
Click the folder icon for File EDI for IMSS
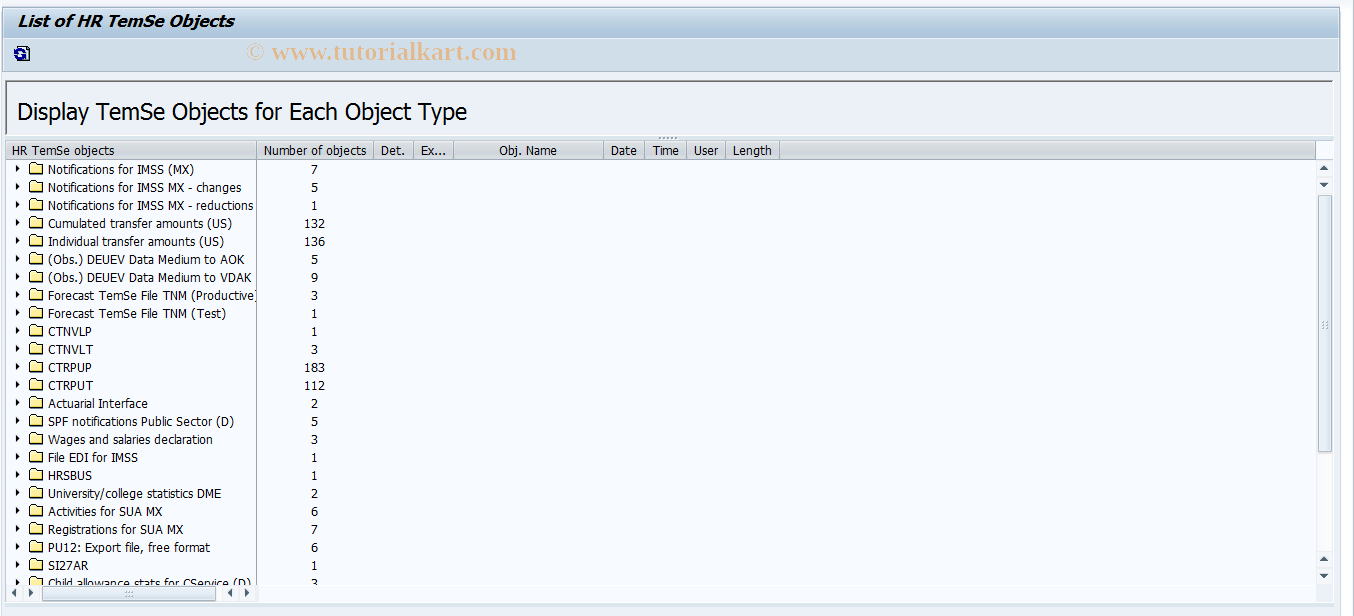(35, 457)
